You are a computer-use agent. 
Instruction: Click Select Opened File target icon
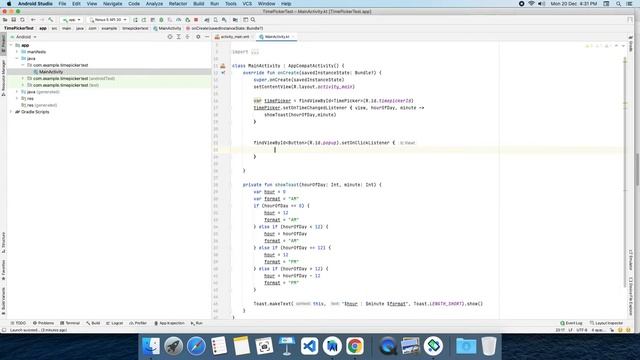tap(170, 37)
